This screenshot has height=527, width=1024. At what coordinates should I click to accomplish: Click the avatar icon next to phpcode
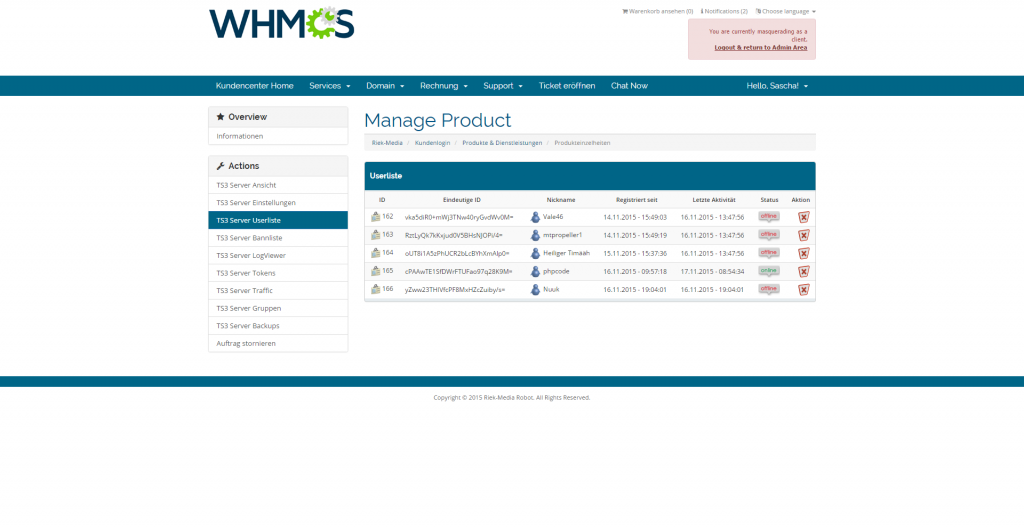pyautogui.click(x=535, y=271)
